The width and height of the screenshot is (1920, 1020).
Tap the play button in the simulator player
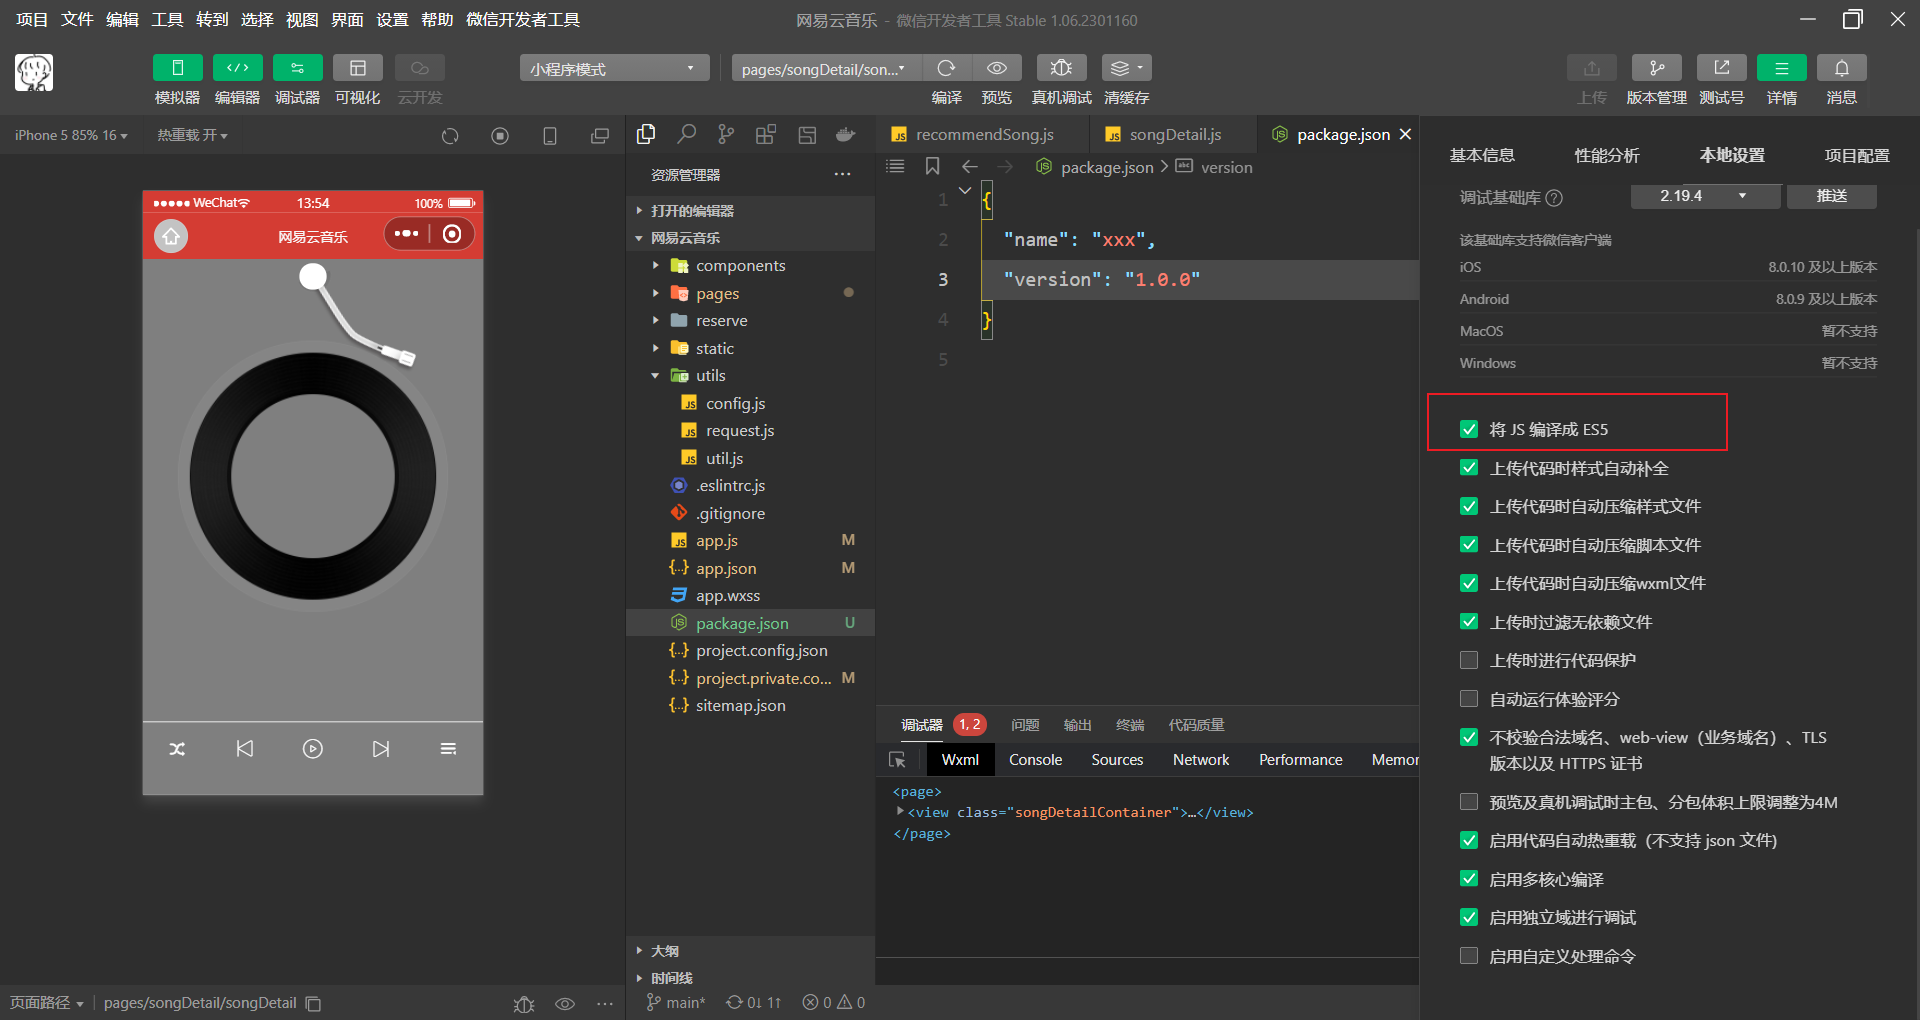tap(313, 749)
